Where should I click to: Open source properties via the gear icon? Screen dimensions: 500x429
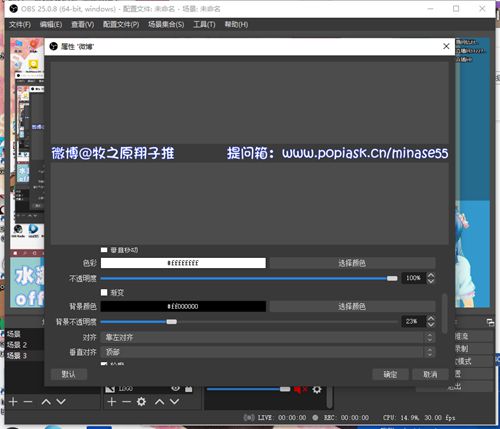[x=141, y=402]
